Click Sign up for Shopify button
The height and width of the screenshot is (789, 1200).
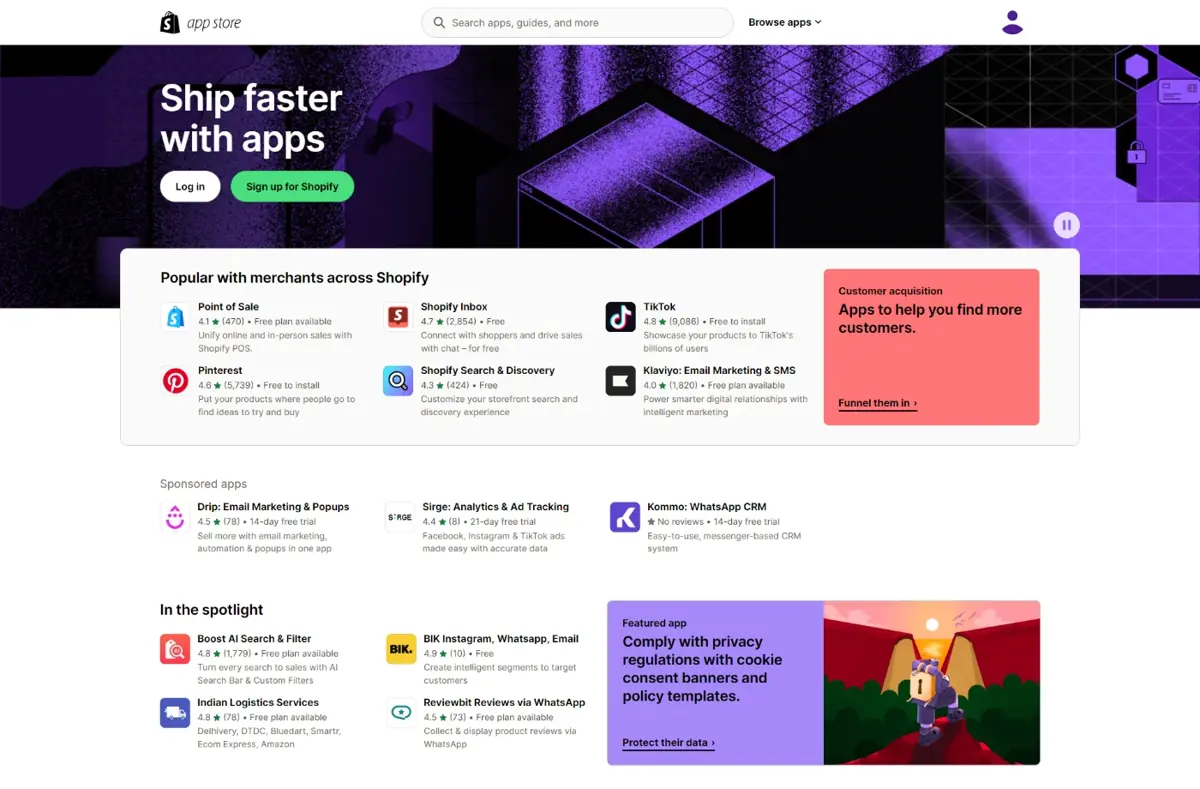coord(292,186)
